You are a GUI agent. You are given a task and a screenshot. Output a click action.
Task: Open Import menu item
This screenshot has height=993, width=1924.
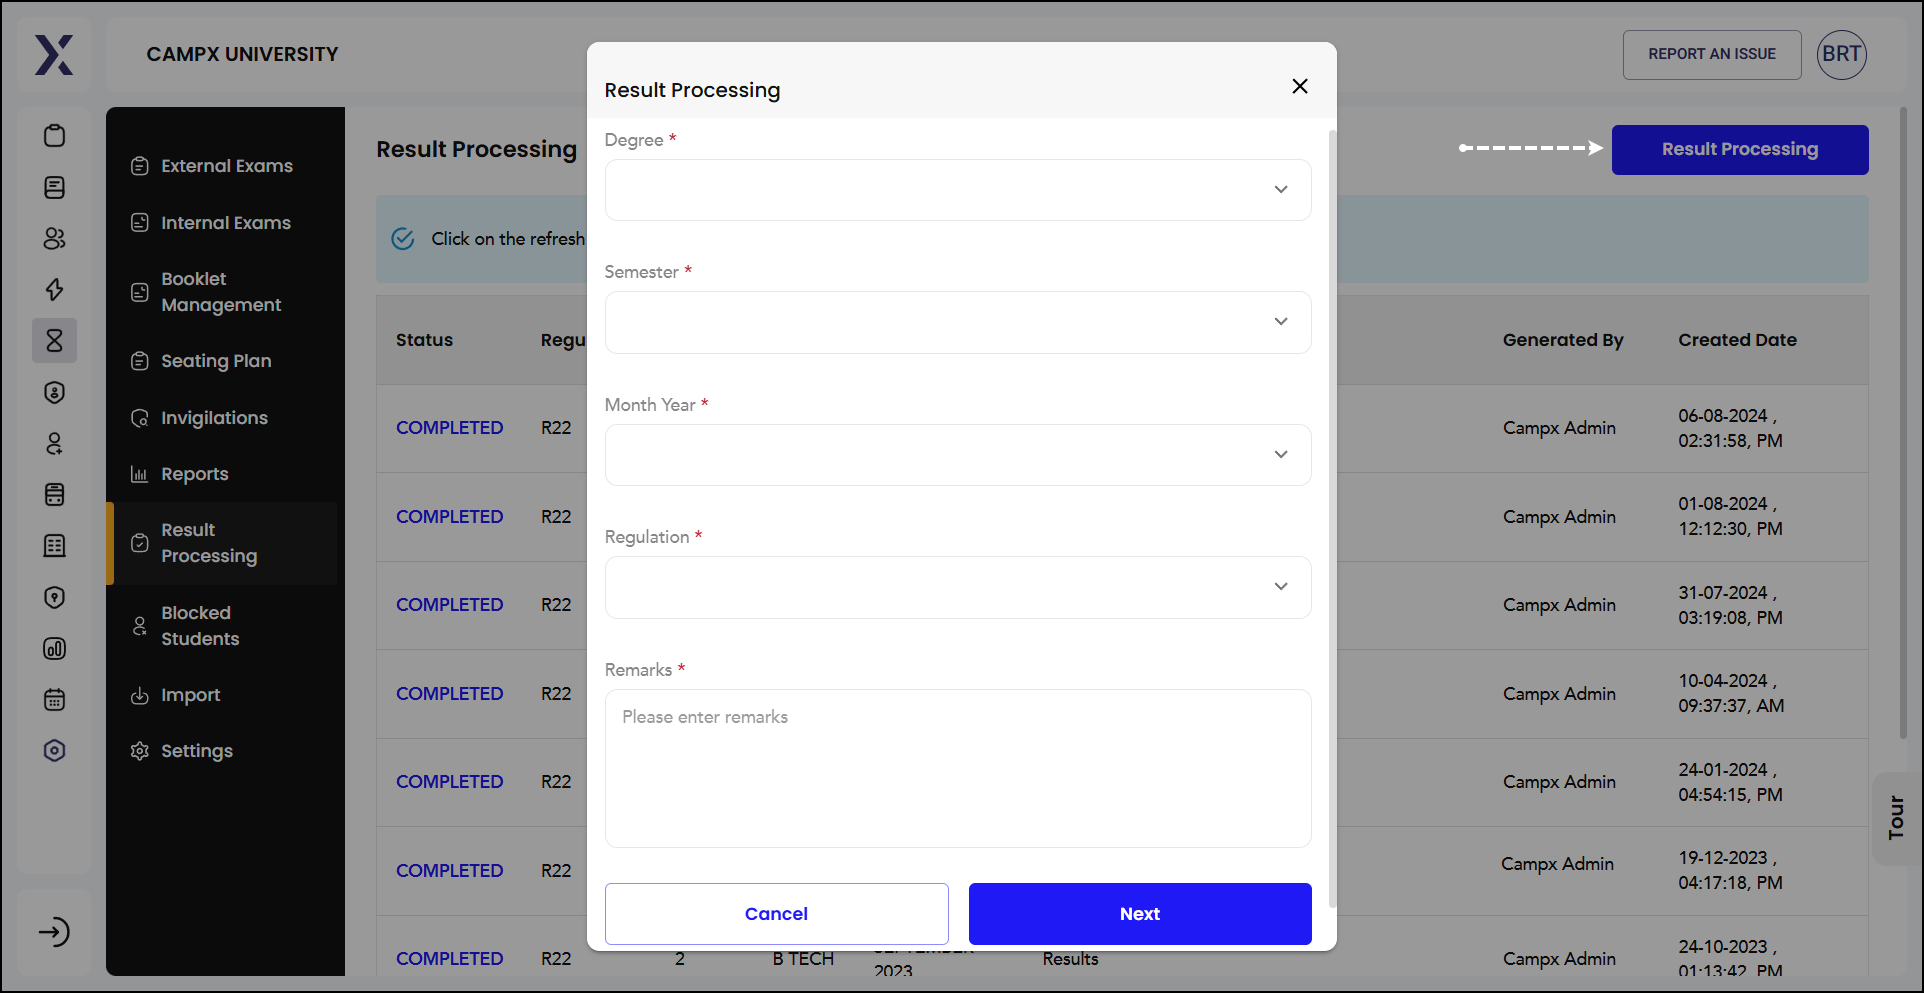point(226,695)
